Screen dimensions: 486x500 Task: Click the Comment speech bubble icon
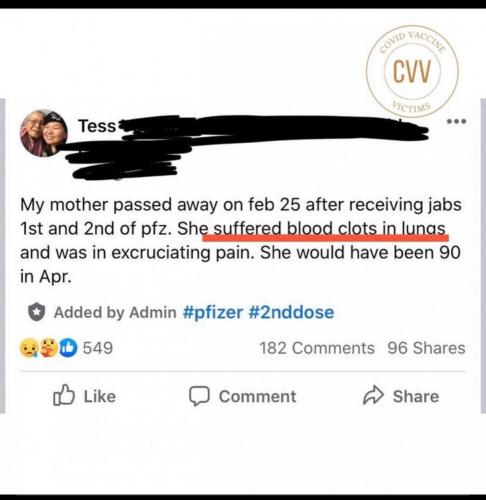point(199,396)
